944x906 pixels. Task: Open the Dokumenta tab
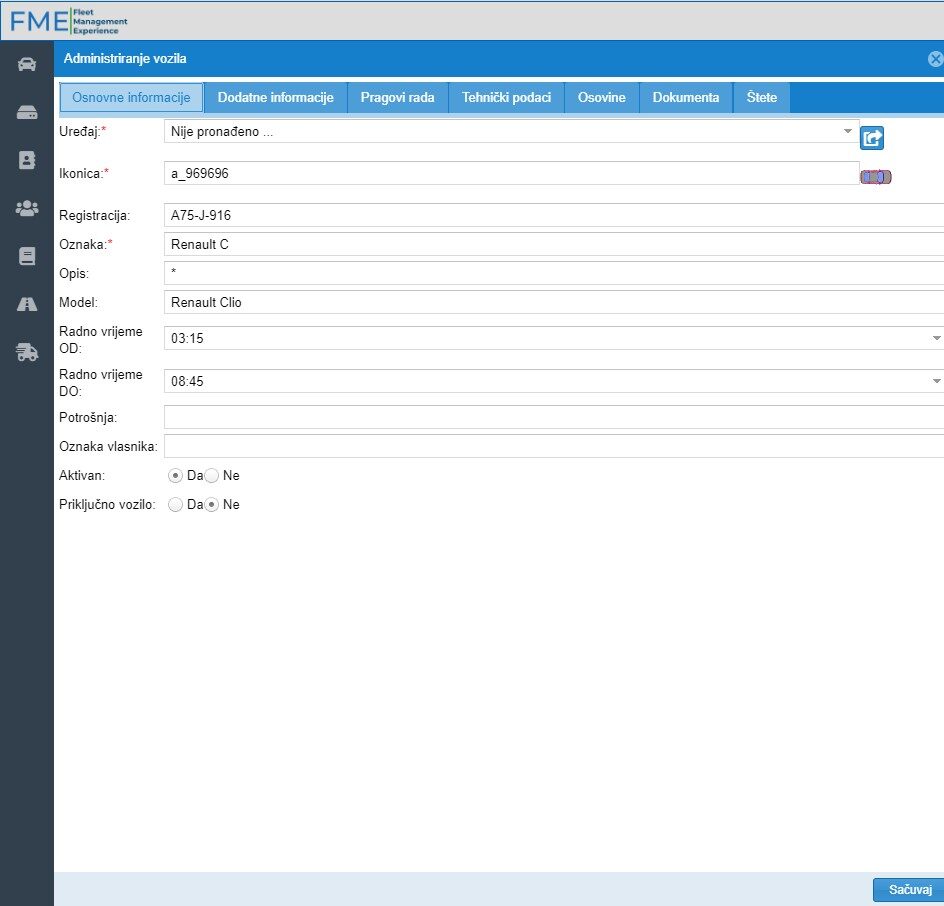point(686,98)
